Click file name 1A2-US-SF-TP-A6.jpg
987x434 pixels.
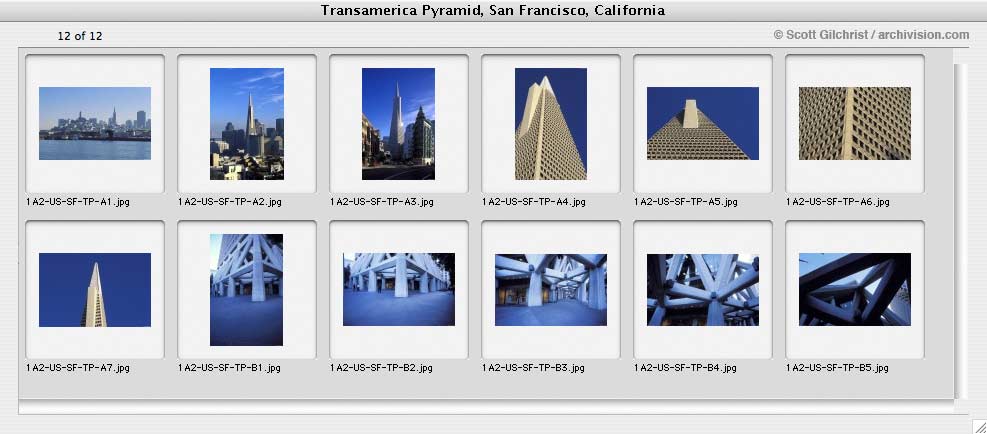click(838, 202)
